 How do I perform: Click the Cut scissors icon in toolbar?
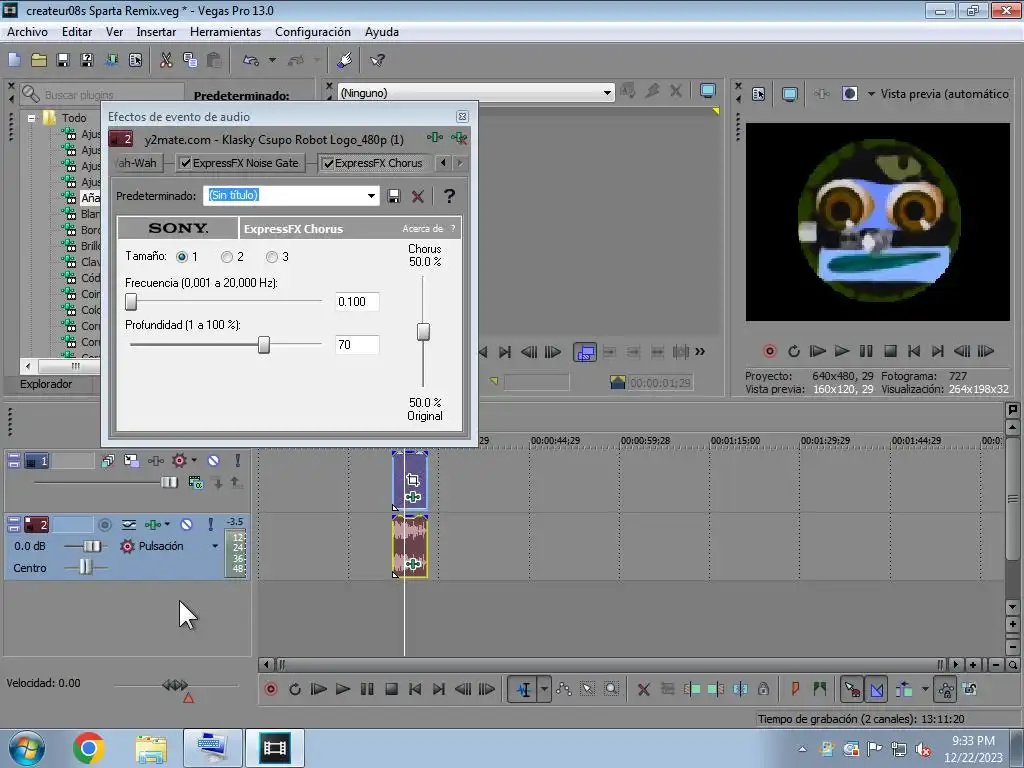[166, 60]
